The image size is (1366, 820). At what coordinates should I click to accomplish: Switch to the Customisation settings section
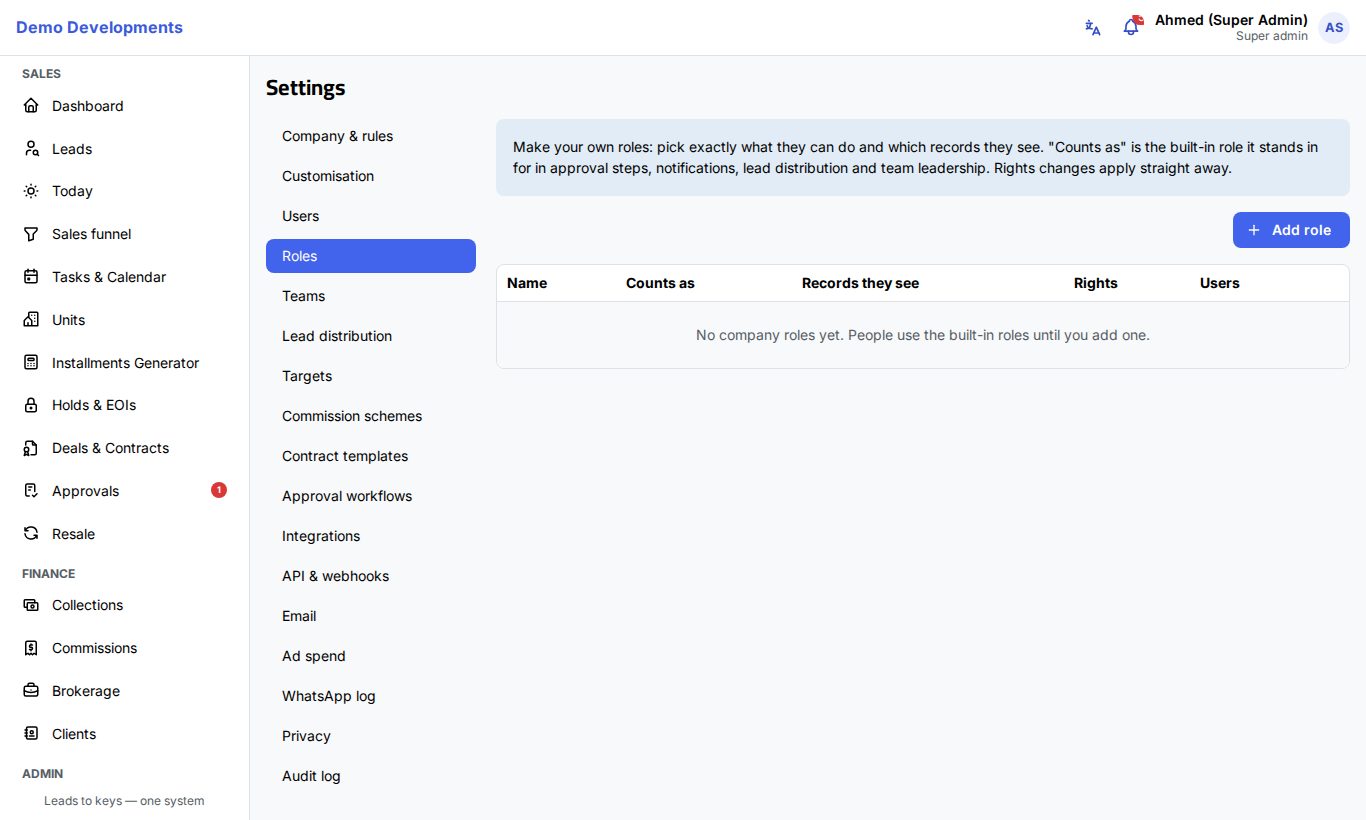click(x=371, y=176)
